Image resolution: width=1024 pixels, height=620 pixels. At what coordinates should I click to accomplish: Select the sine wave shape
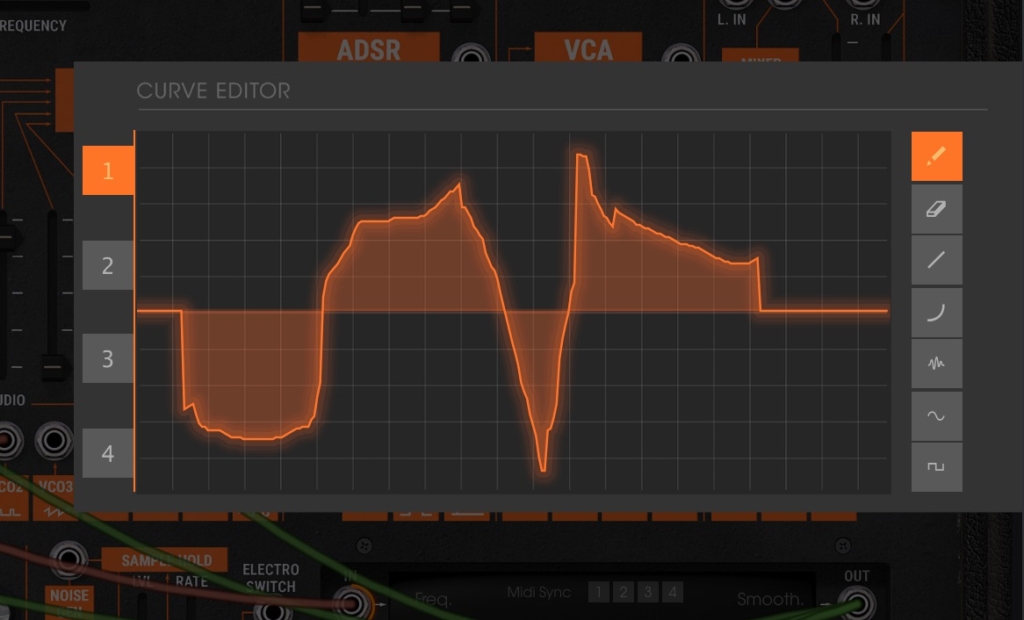pos(936,416)
